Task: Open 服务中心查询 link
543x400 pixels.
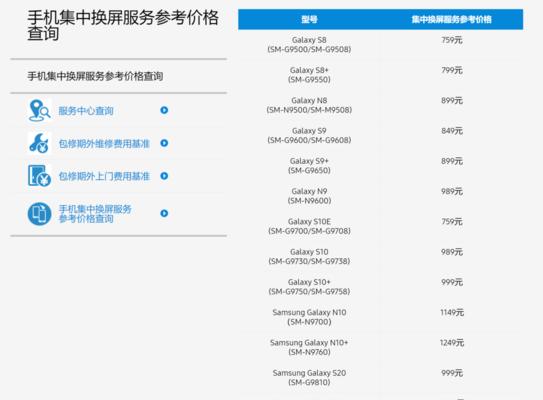Action: pyautogui.click(x=86, y=111)
